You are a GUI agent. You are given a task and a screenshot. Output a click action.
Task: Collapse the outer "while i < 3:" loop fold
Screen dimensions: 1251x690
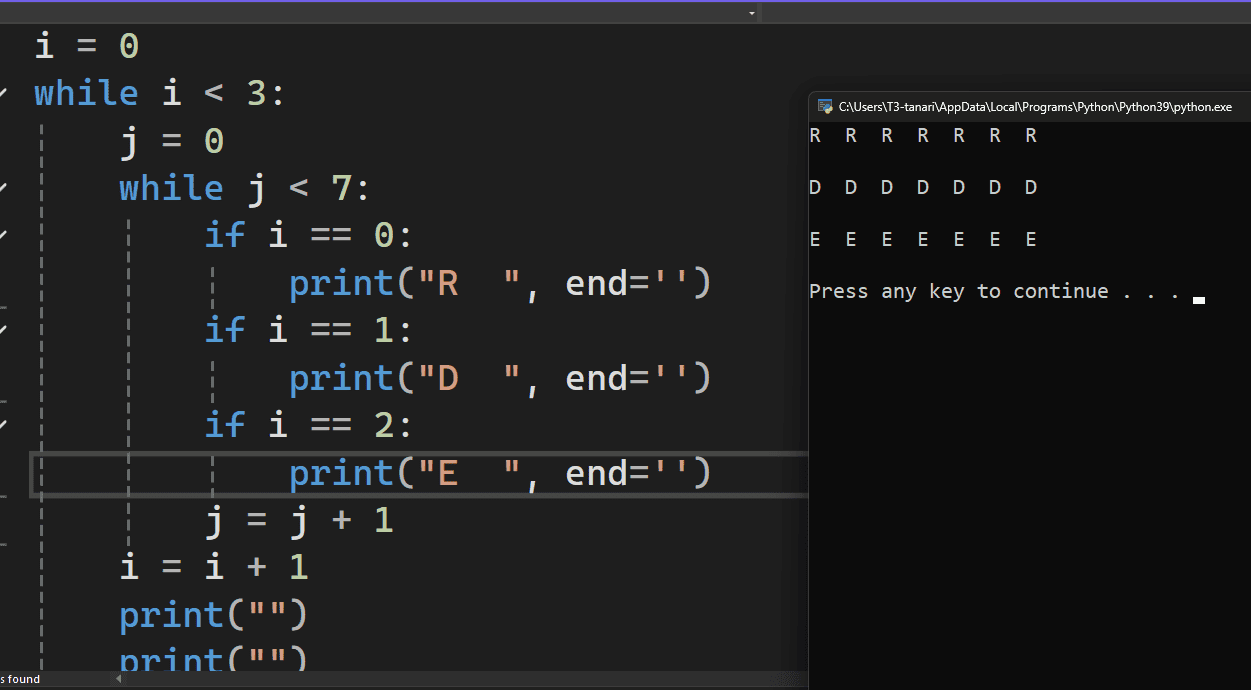coord(4,92)
